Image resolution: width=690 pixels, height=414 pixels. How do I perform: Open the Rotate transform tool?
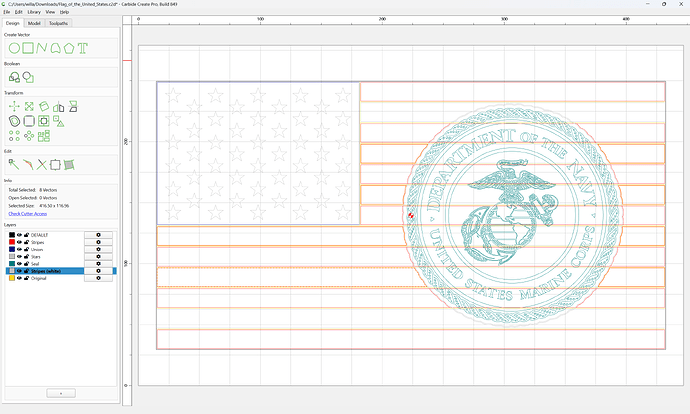click(44, 106)
